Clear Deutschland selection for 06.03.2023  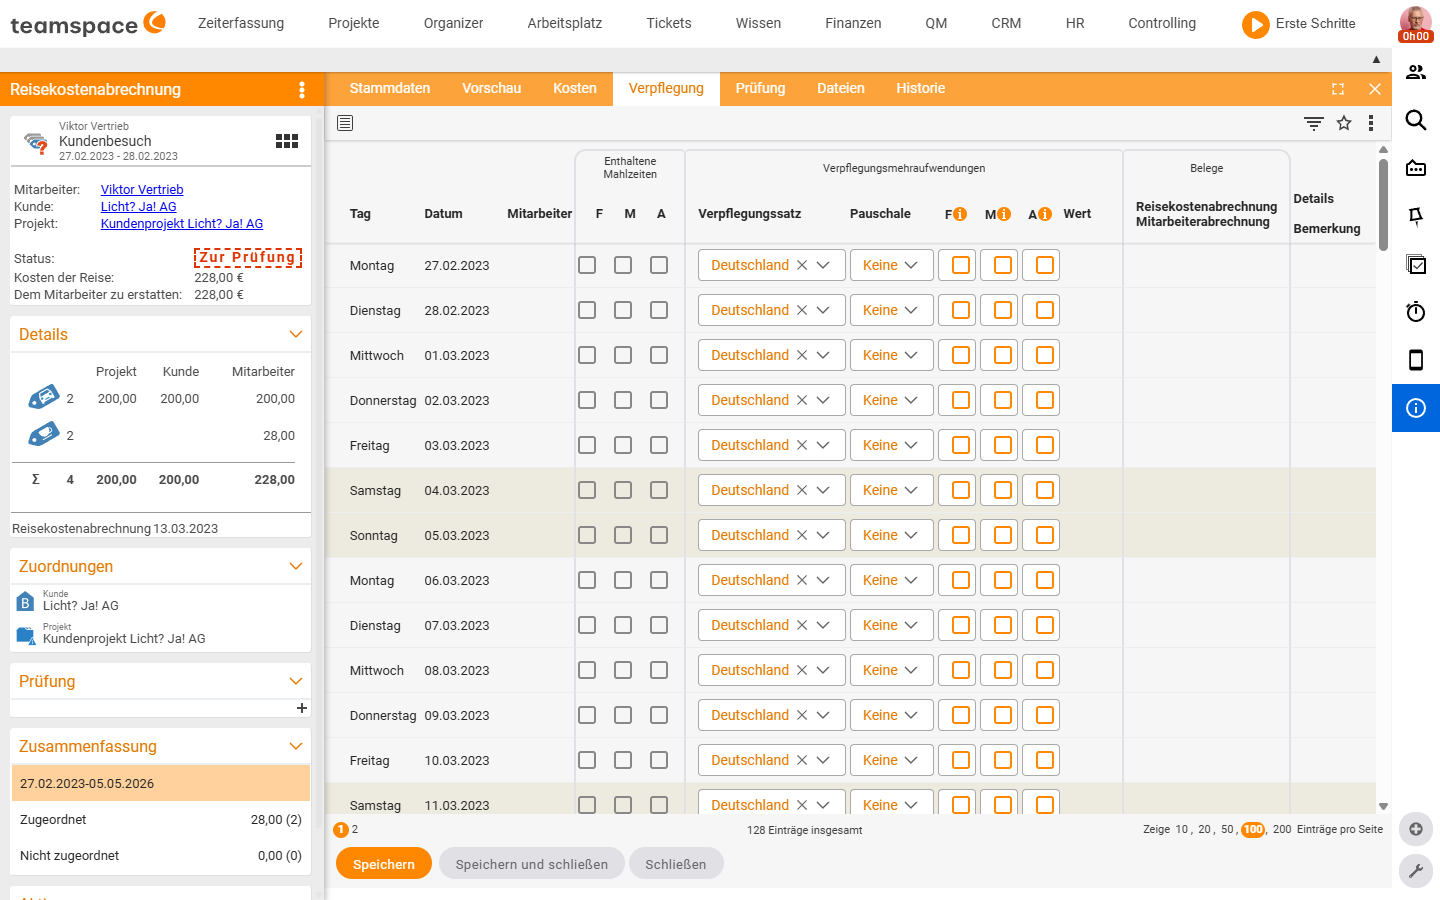tap(801, 580)
